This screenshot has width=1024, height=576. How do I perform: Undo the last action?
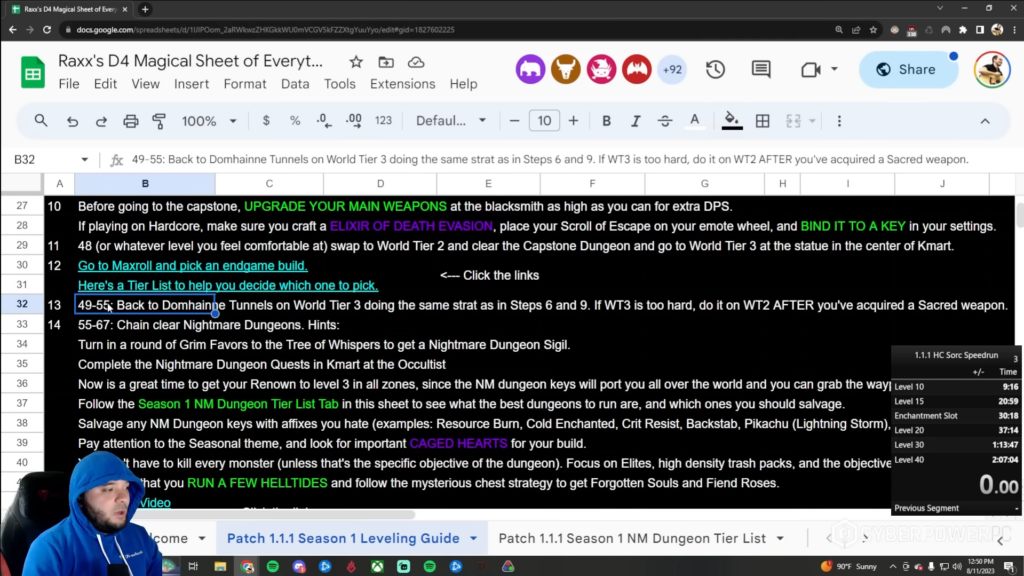(72, 121)
